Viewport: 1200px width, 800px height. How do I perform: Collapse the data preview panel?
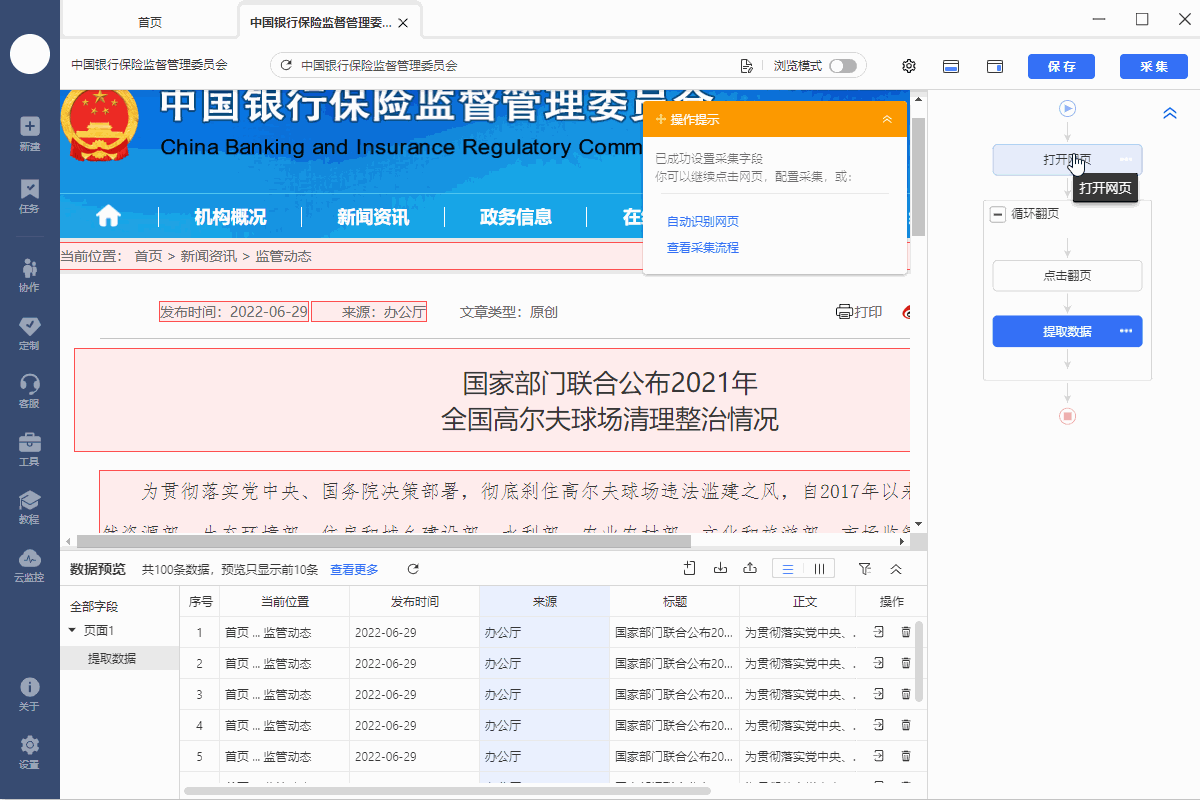(896, 569)
